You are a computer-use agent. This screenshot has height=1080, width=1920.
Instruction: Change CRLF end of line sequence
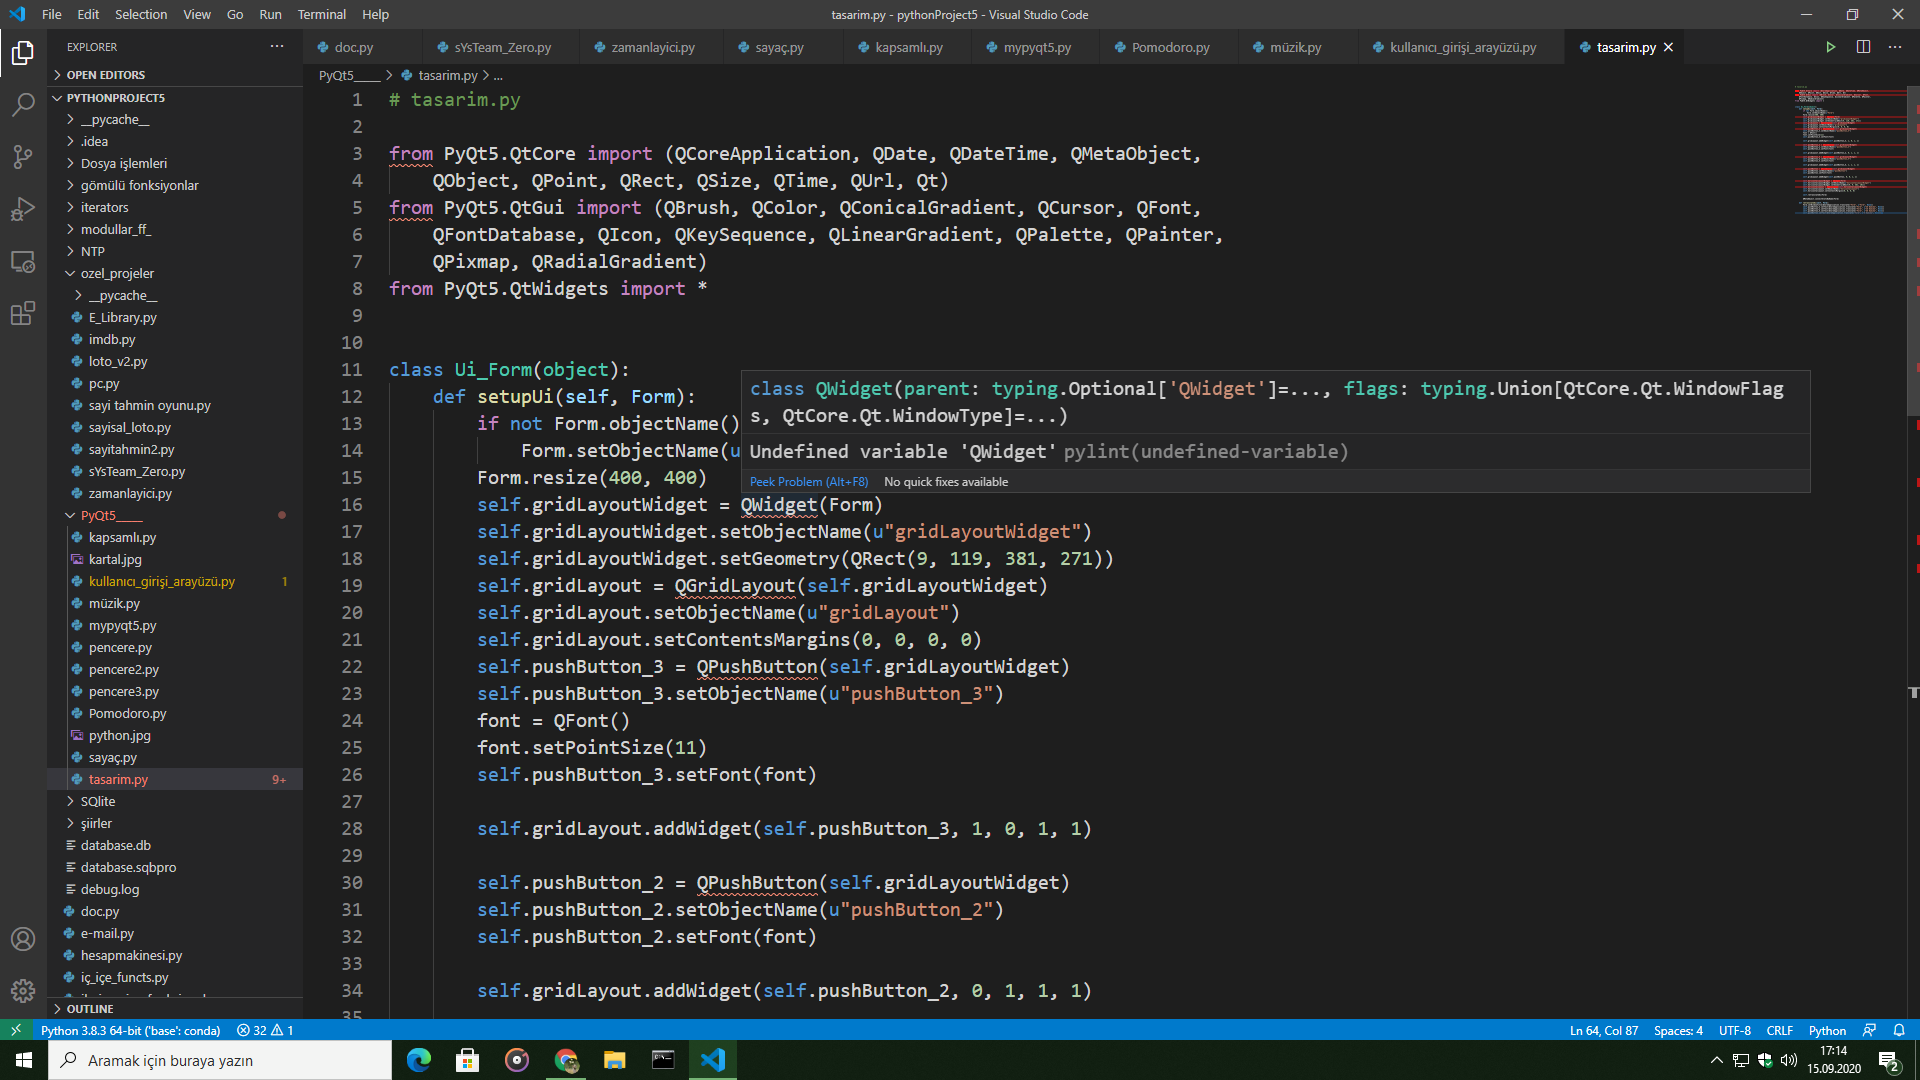pyautogui.click(x=1780, y=1030)
